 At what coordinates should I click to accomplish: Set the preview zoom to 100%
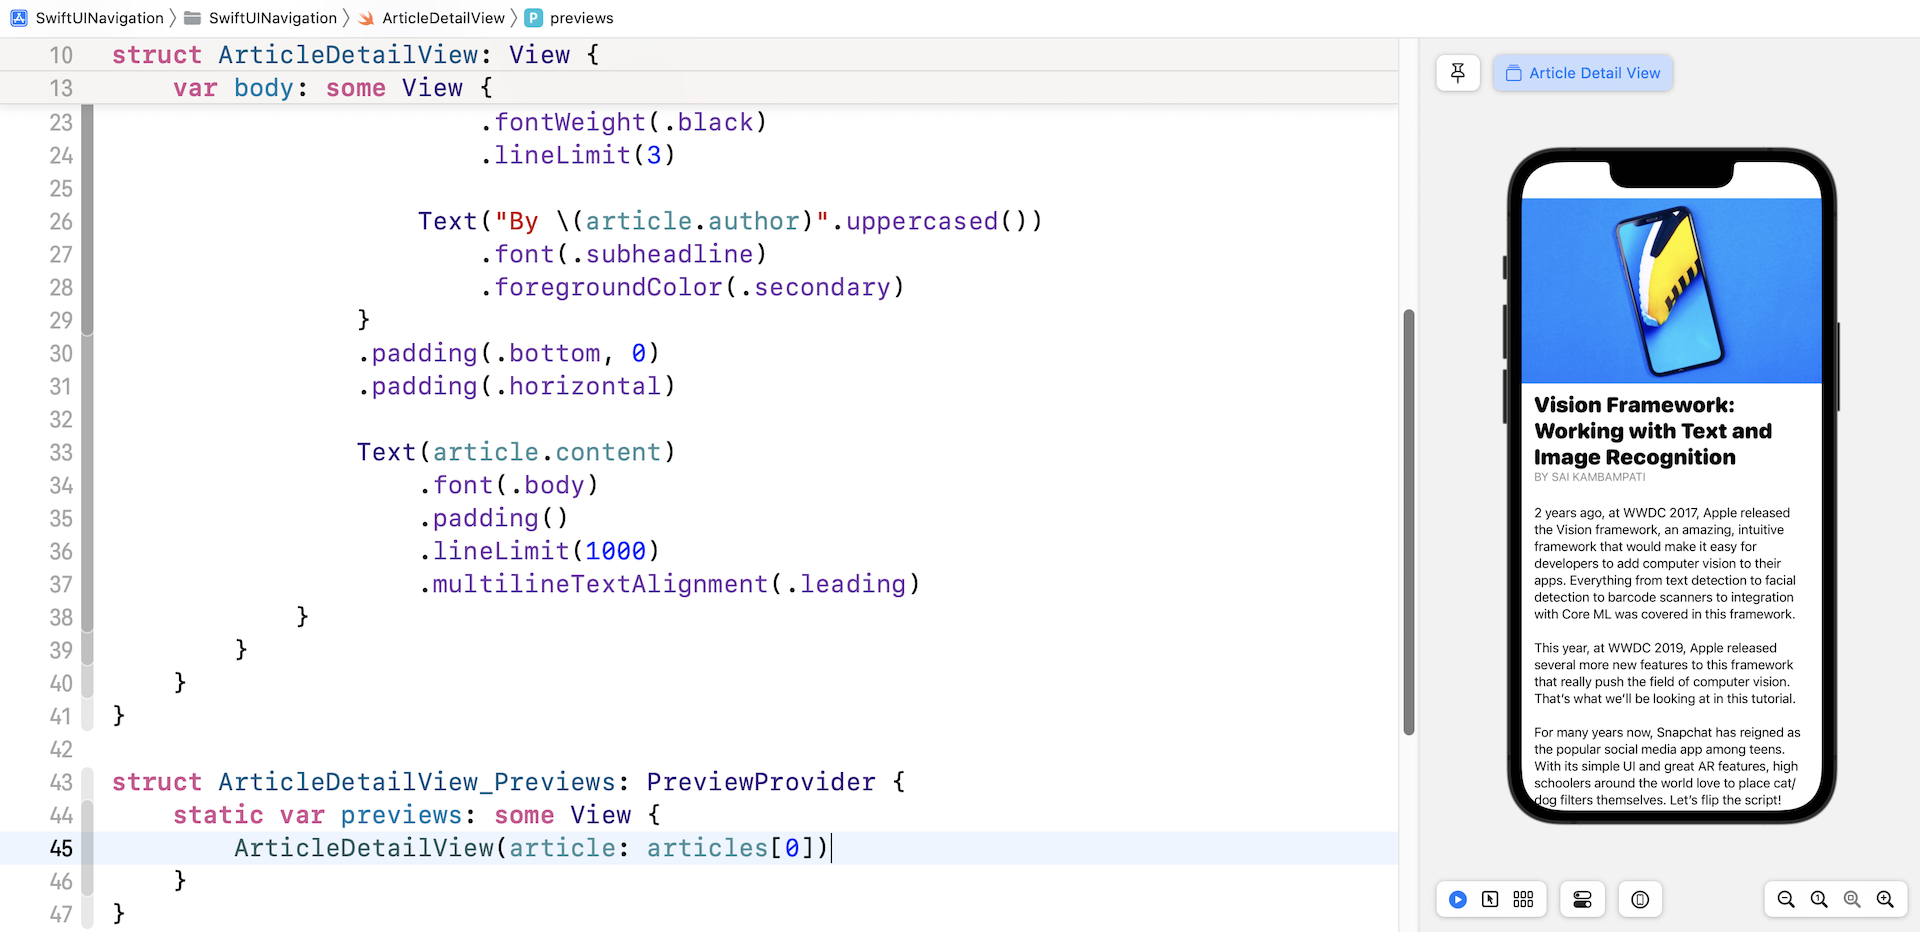pyautogui.click(x=1819, y=900)
